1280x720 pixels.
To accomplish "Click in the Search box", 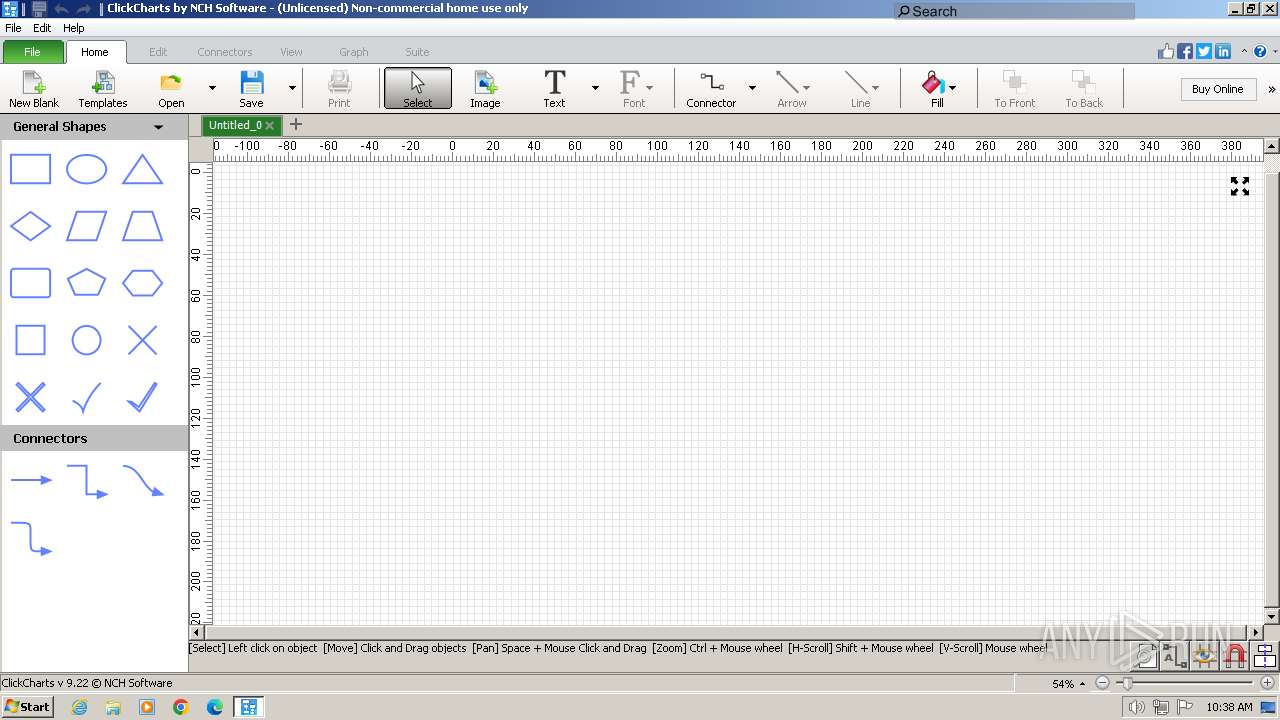I will pos(1014,11).
